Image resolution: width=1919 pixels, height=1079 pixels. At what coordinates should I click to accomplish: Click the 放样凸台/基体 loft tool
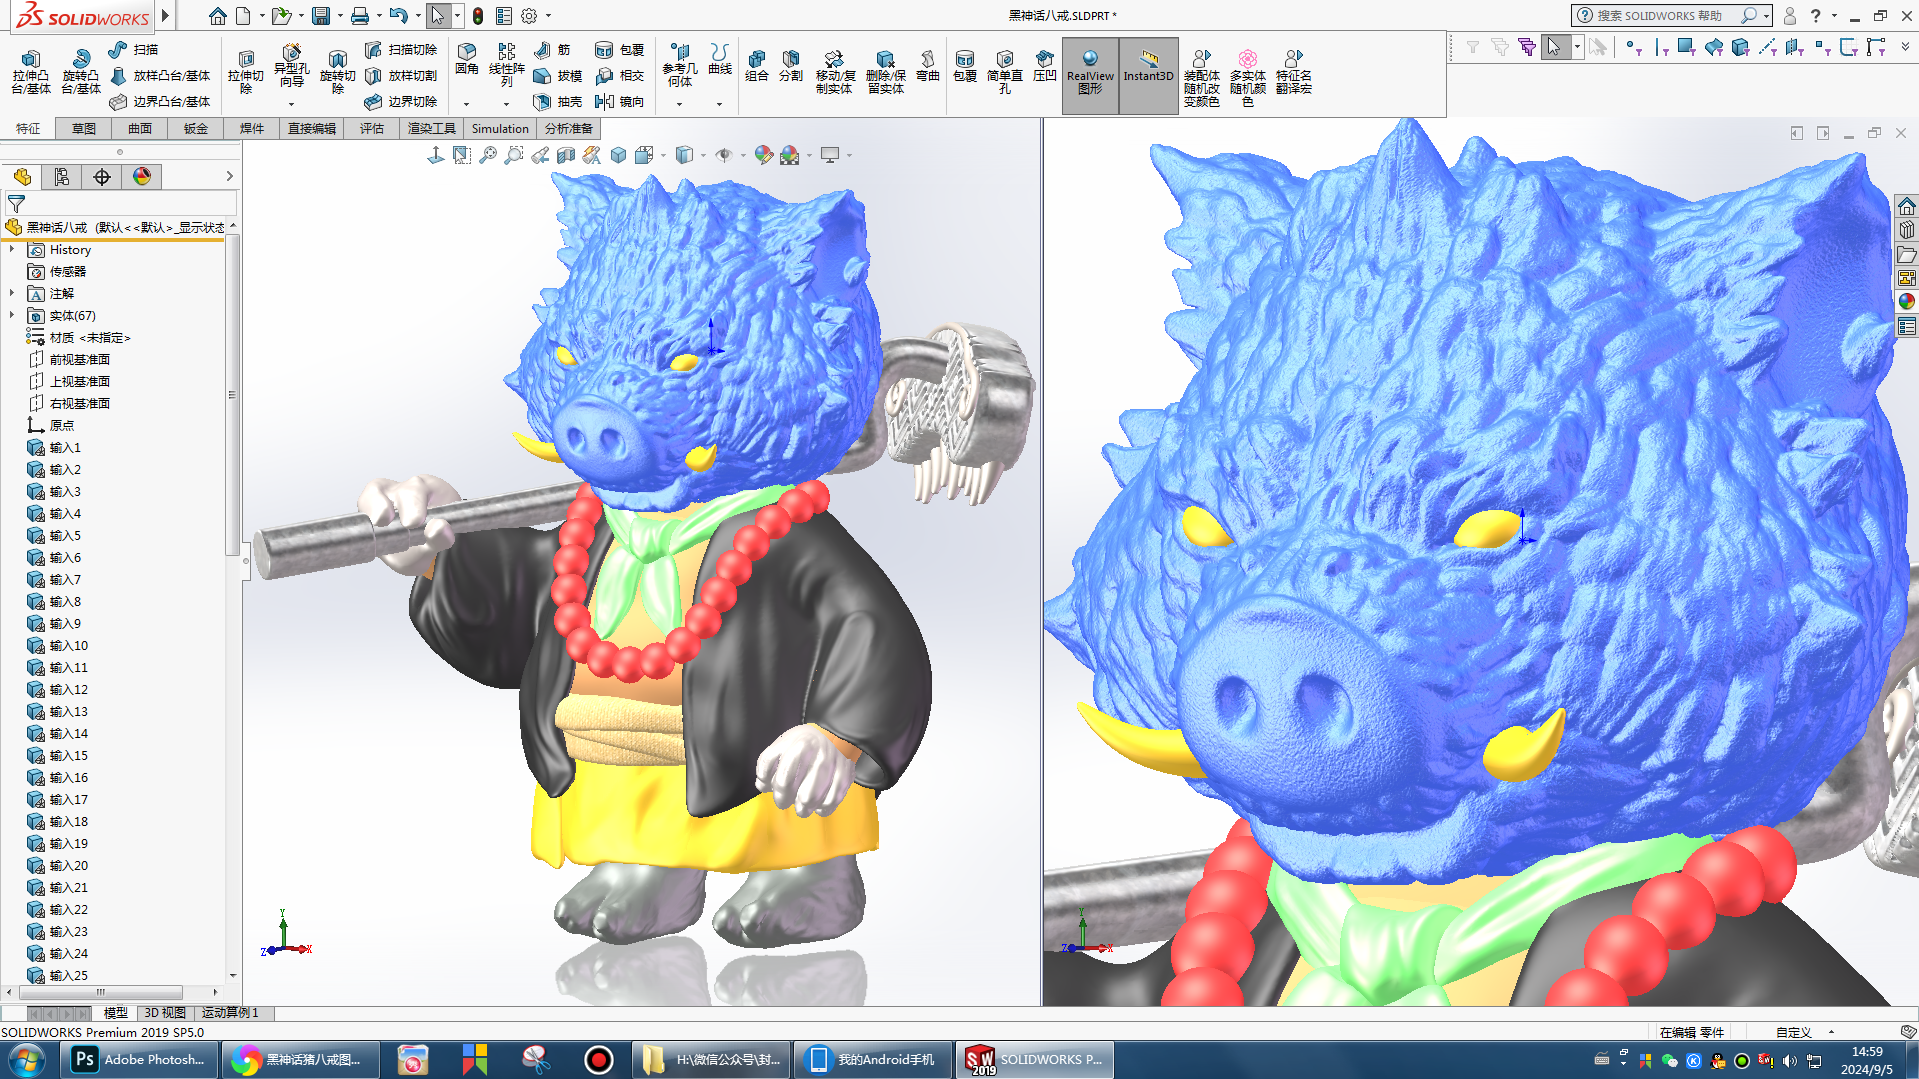click(160, 75)
